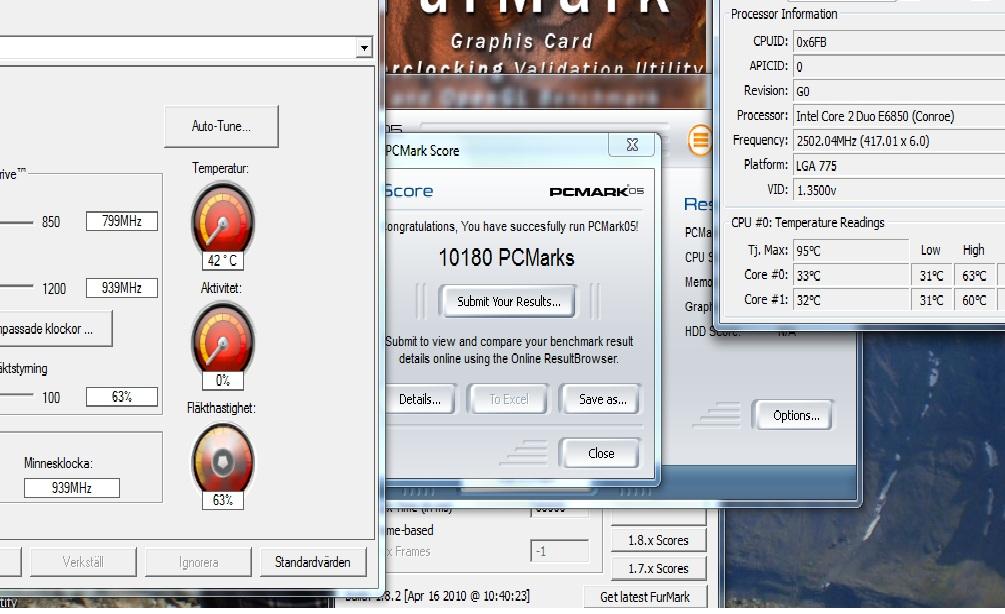Click the FurMark build date text
The width and height of the screenshot is (1005, 614).
[x=467, y=596]
